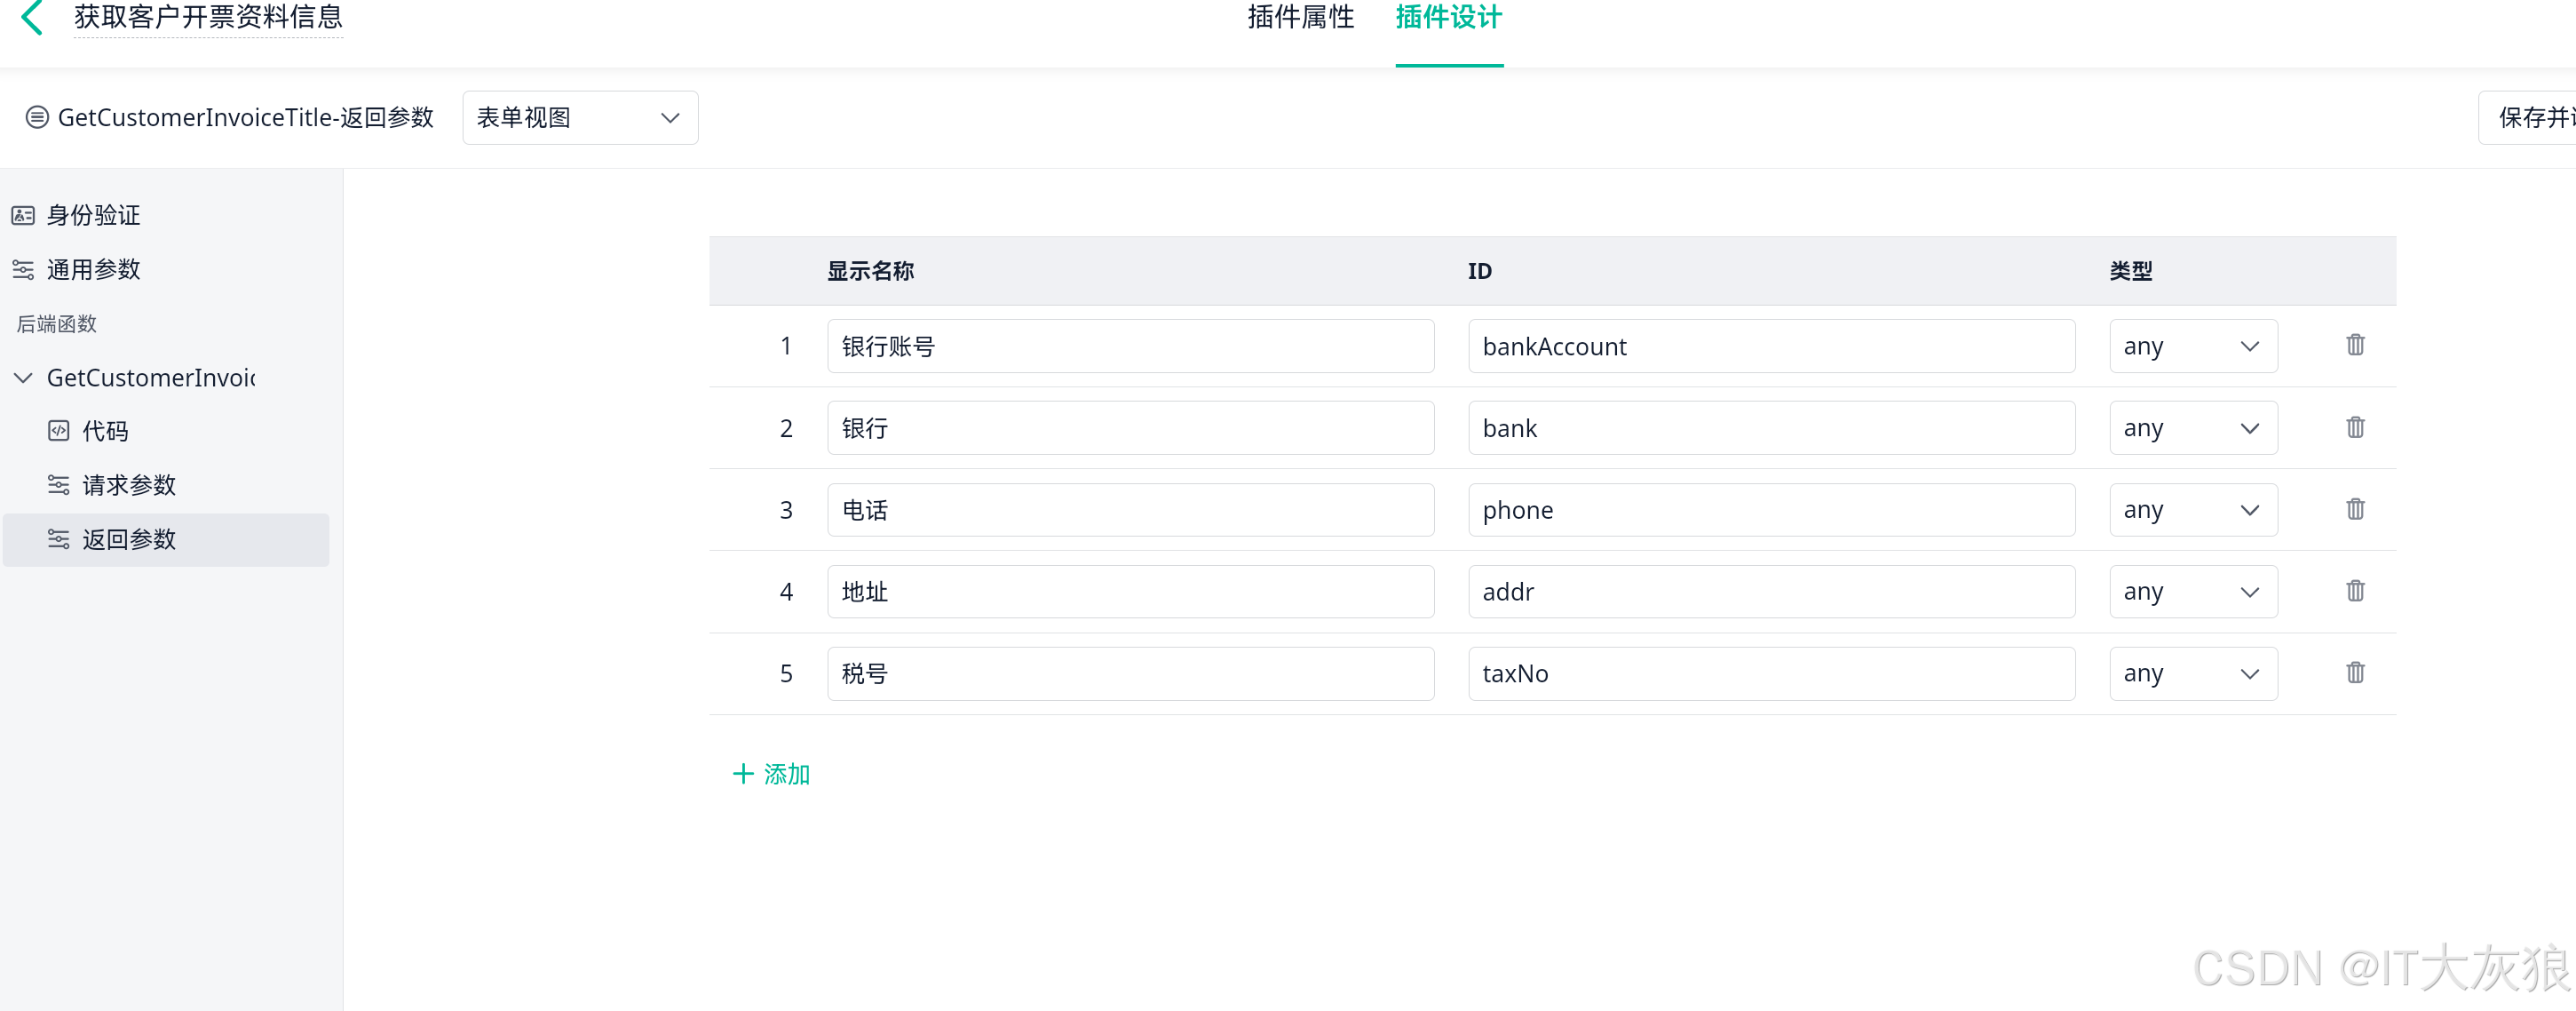
Task: Delete the bank row using trash icon
Action: click(x=2355, y=427)
